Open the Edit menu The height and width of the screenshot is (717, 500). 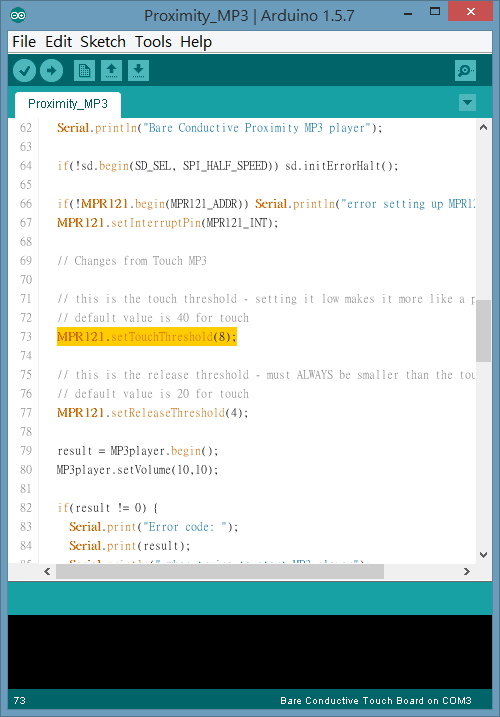[x=58, y=42]
